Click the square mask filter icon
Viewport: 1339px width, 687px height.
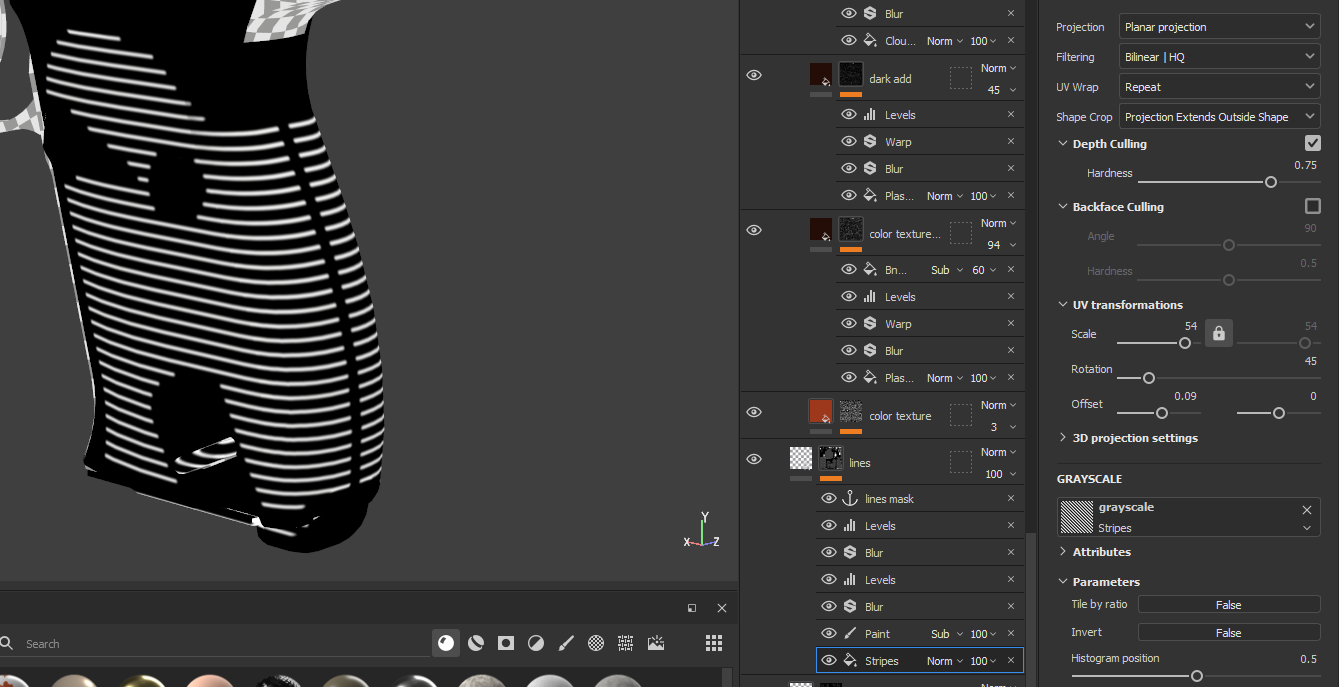(505, 643)
